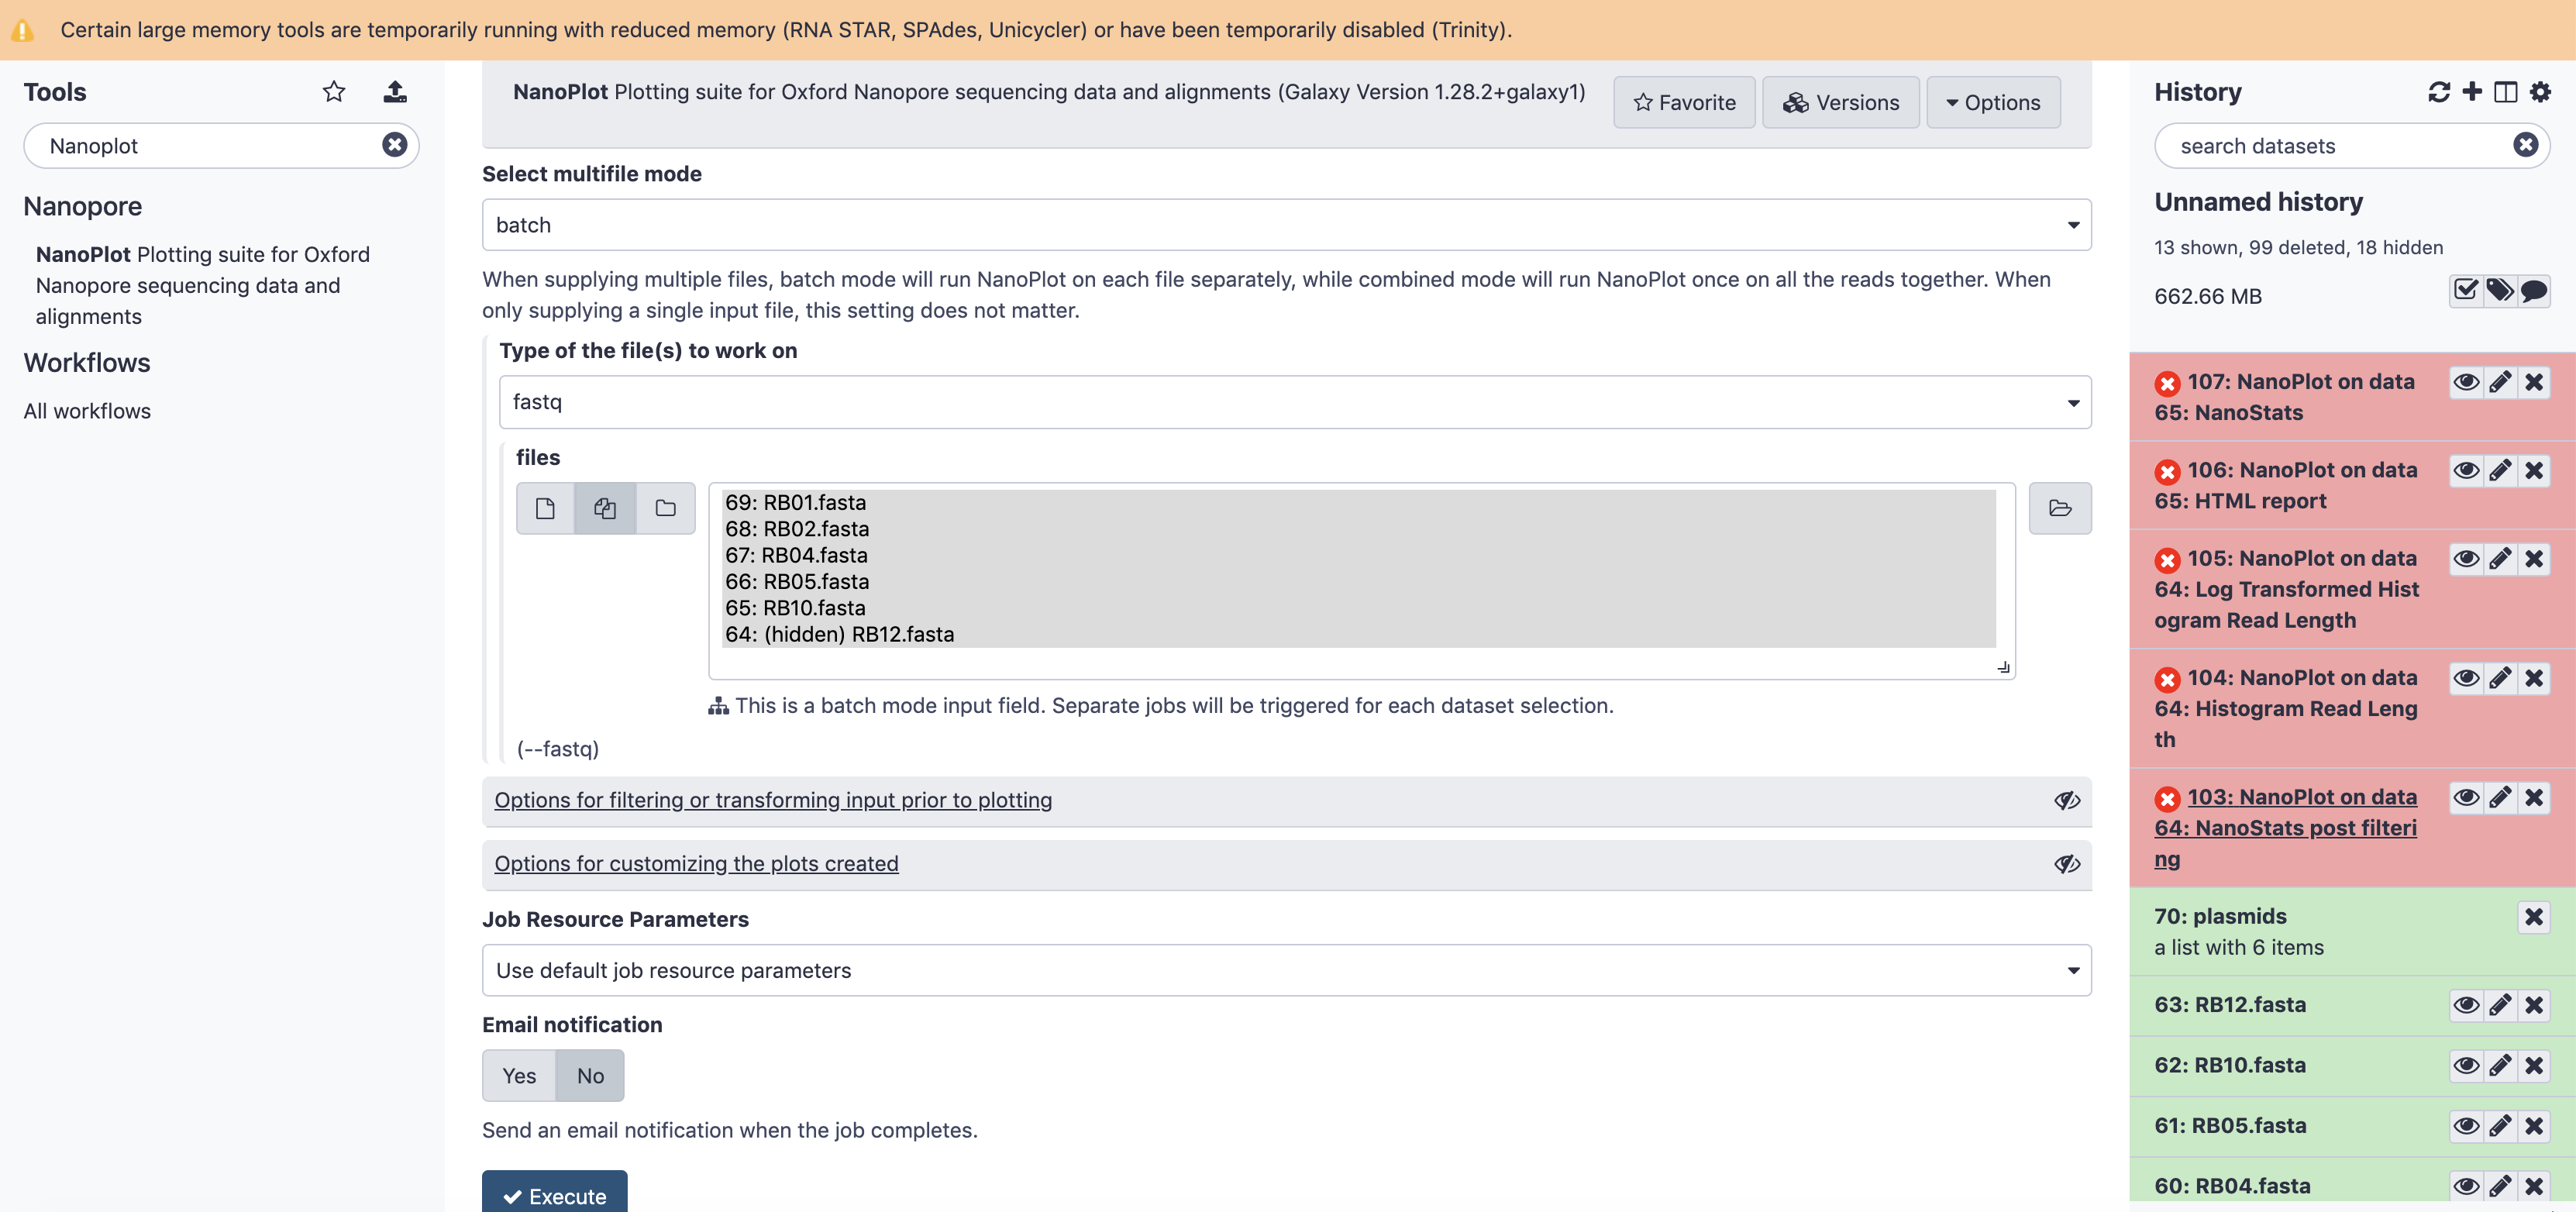Clear the search datasets field

[x=2526, y=145]
